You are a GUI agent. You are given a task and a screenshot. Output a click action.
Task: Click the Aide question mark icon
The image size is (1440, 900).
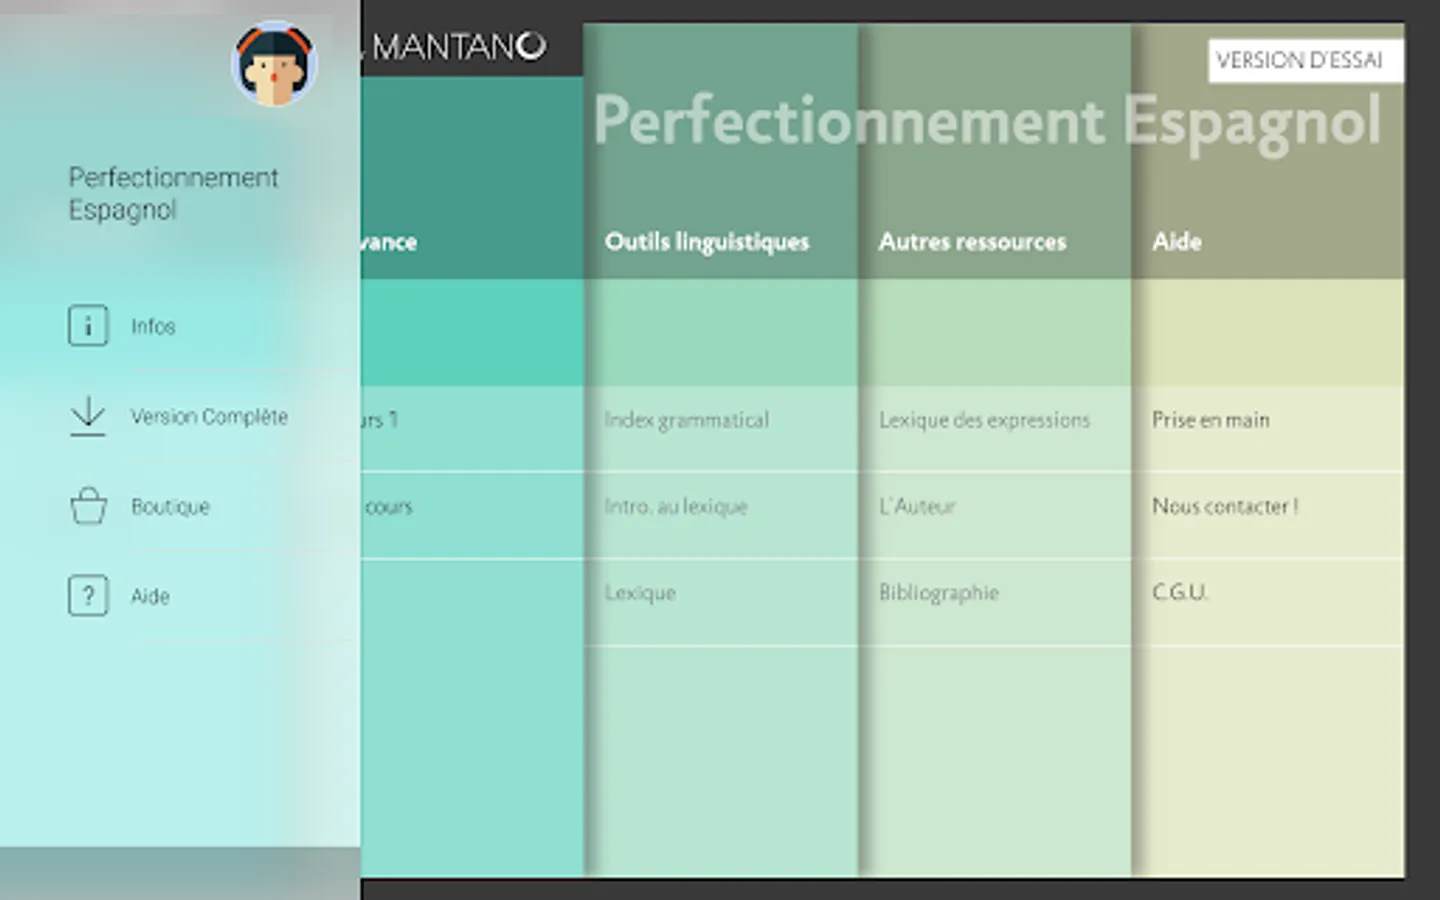[x=88, y=596]
